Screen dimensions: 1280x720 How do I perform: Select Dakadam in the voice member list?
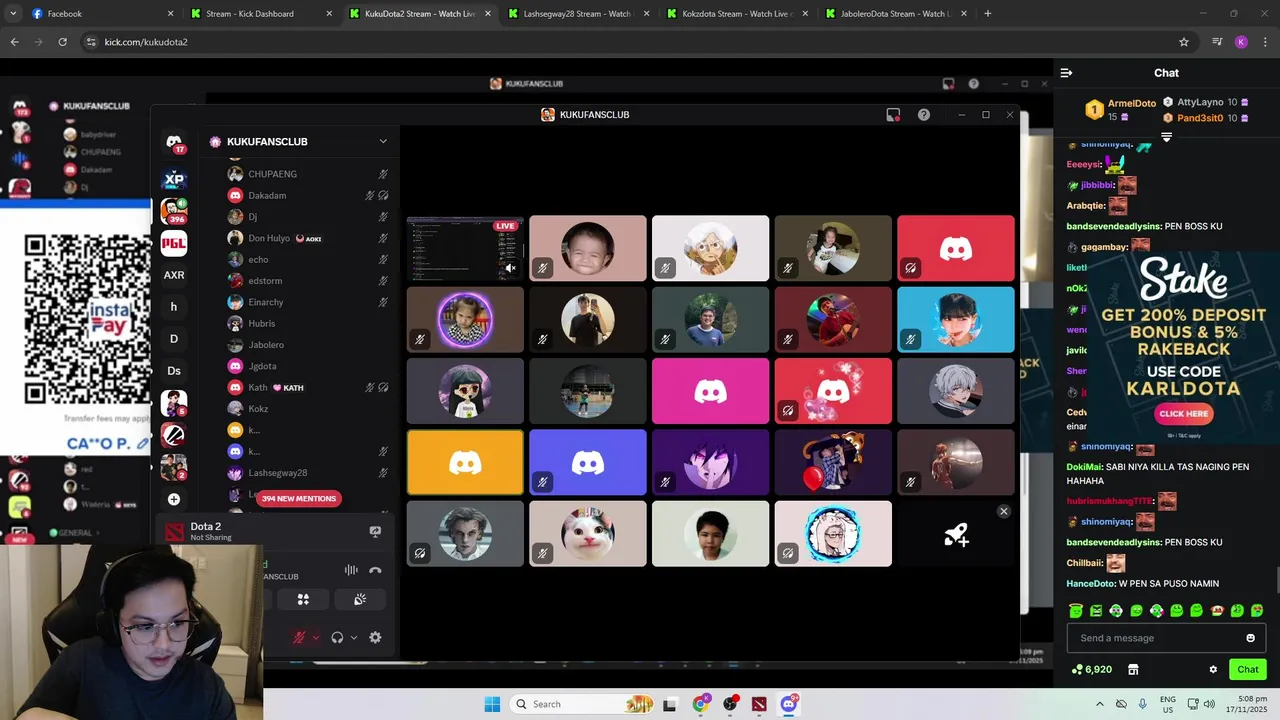point(306,196)
